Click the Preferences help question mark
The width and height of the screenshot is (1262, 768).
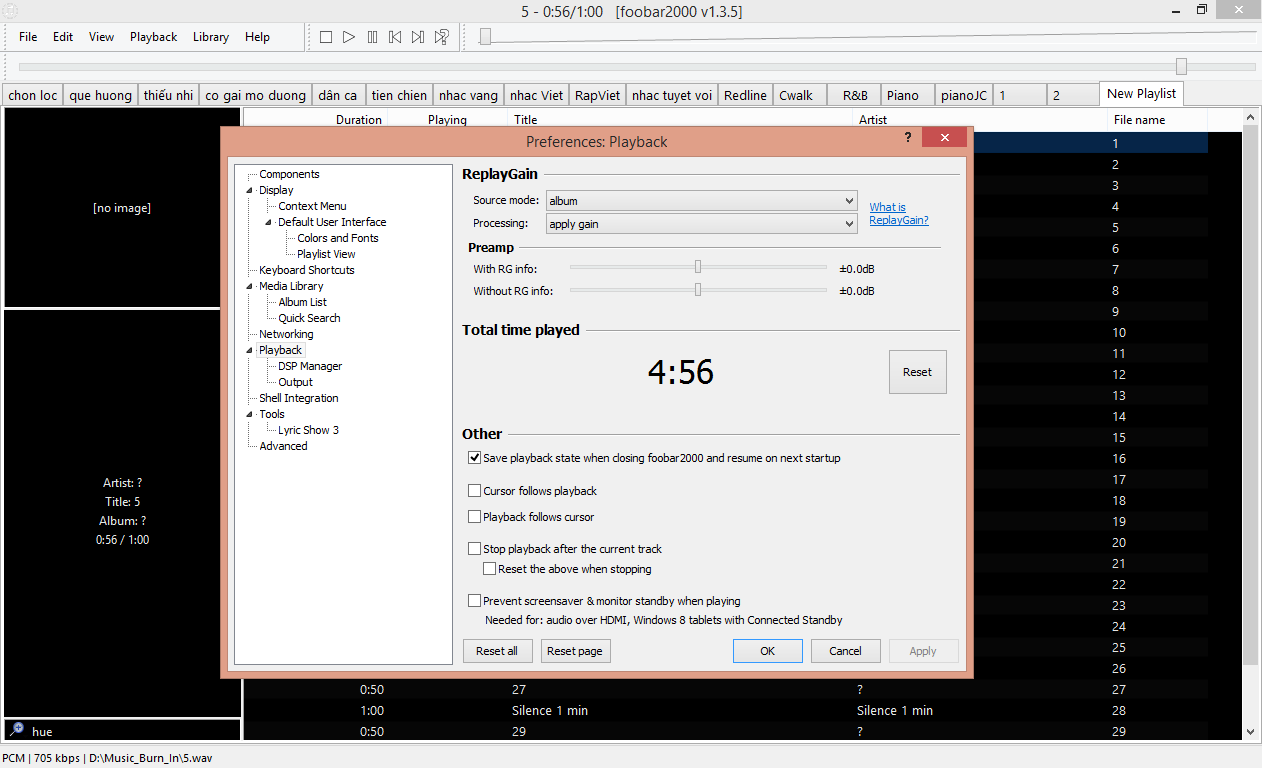tap(908, 138)
